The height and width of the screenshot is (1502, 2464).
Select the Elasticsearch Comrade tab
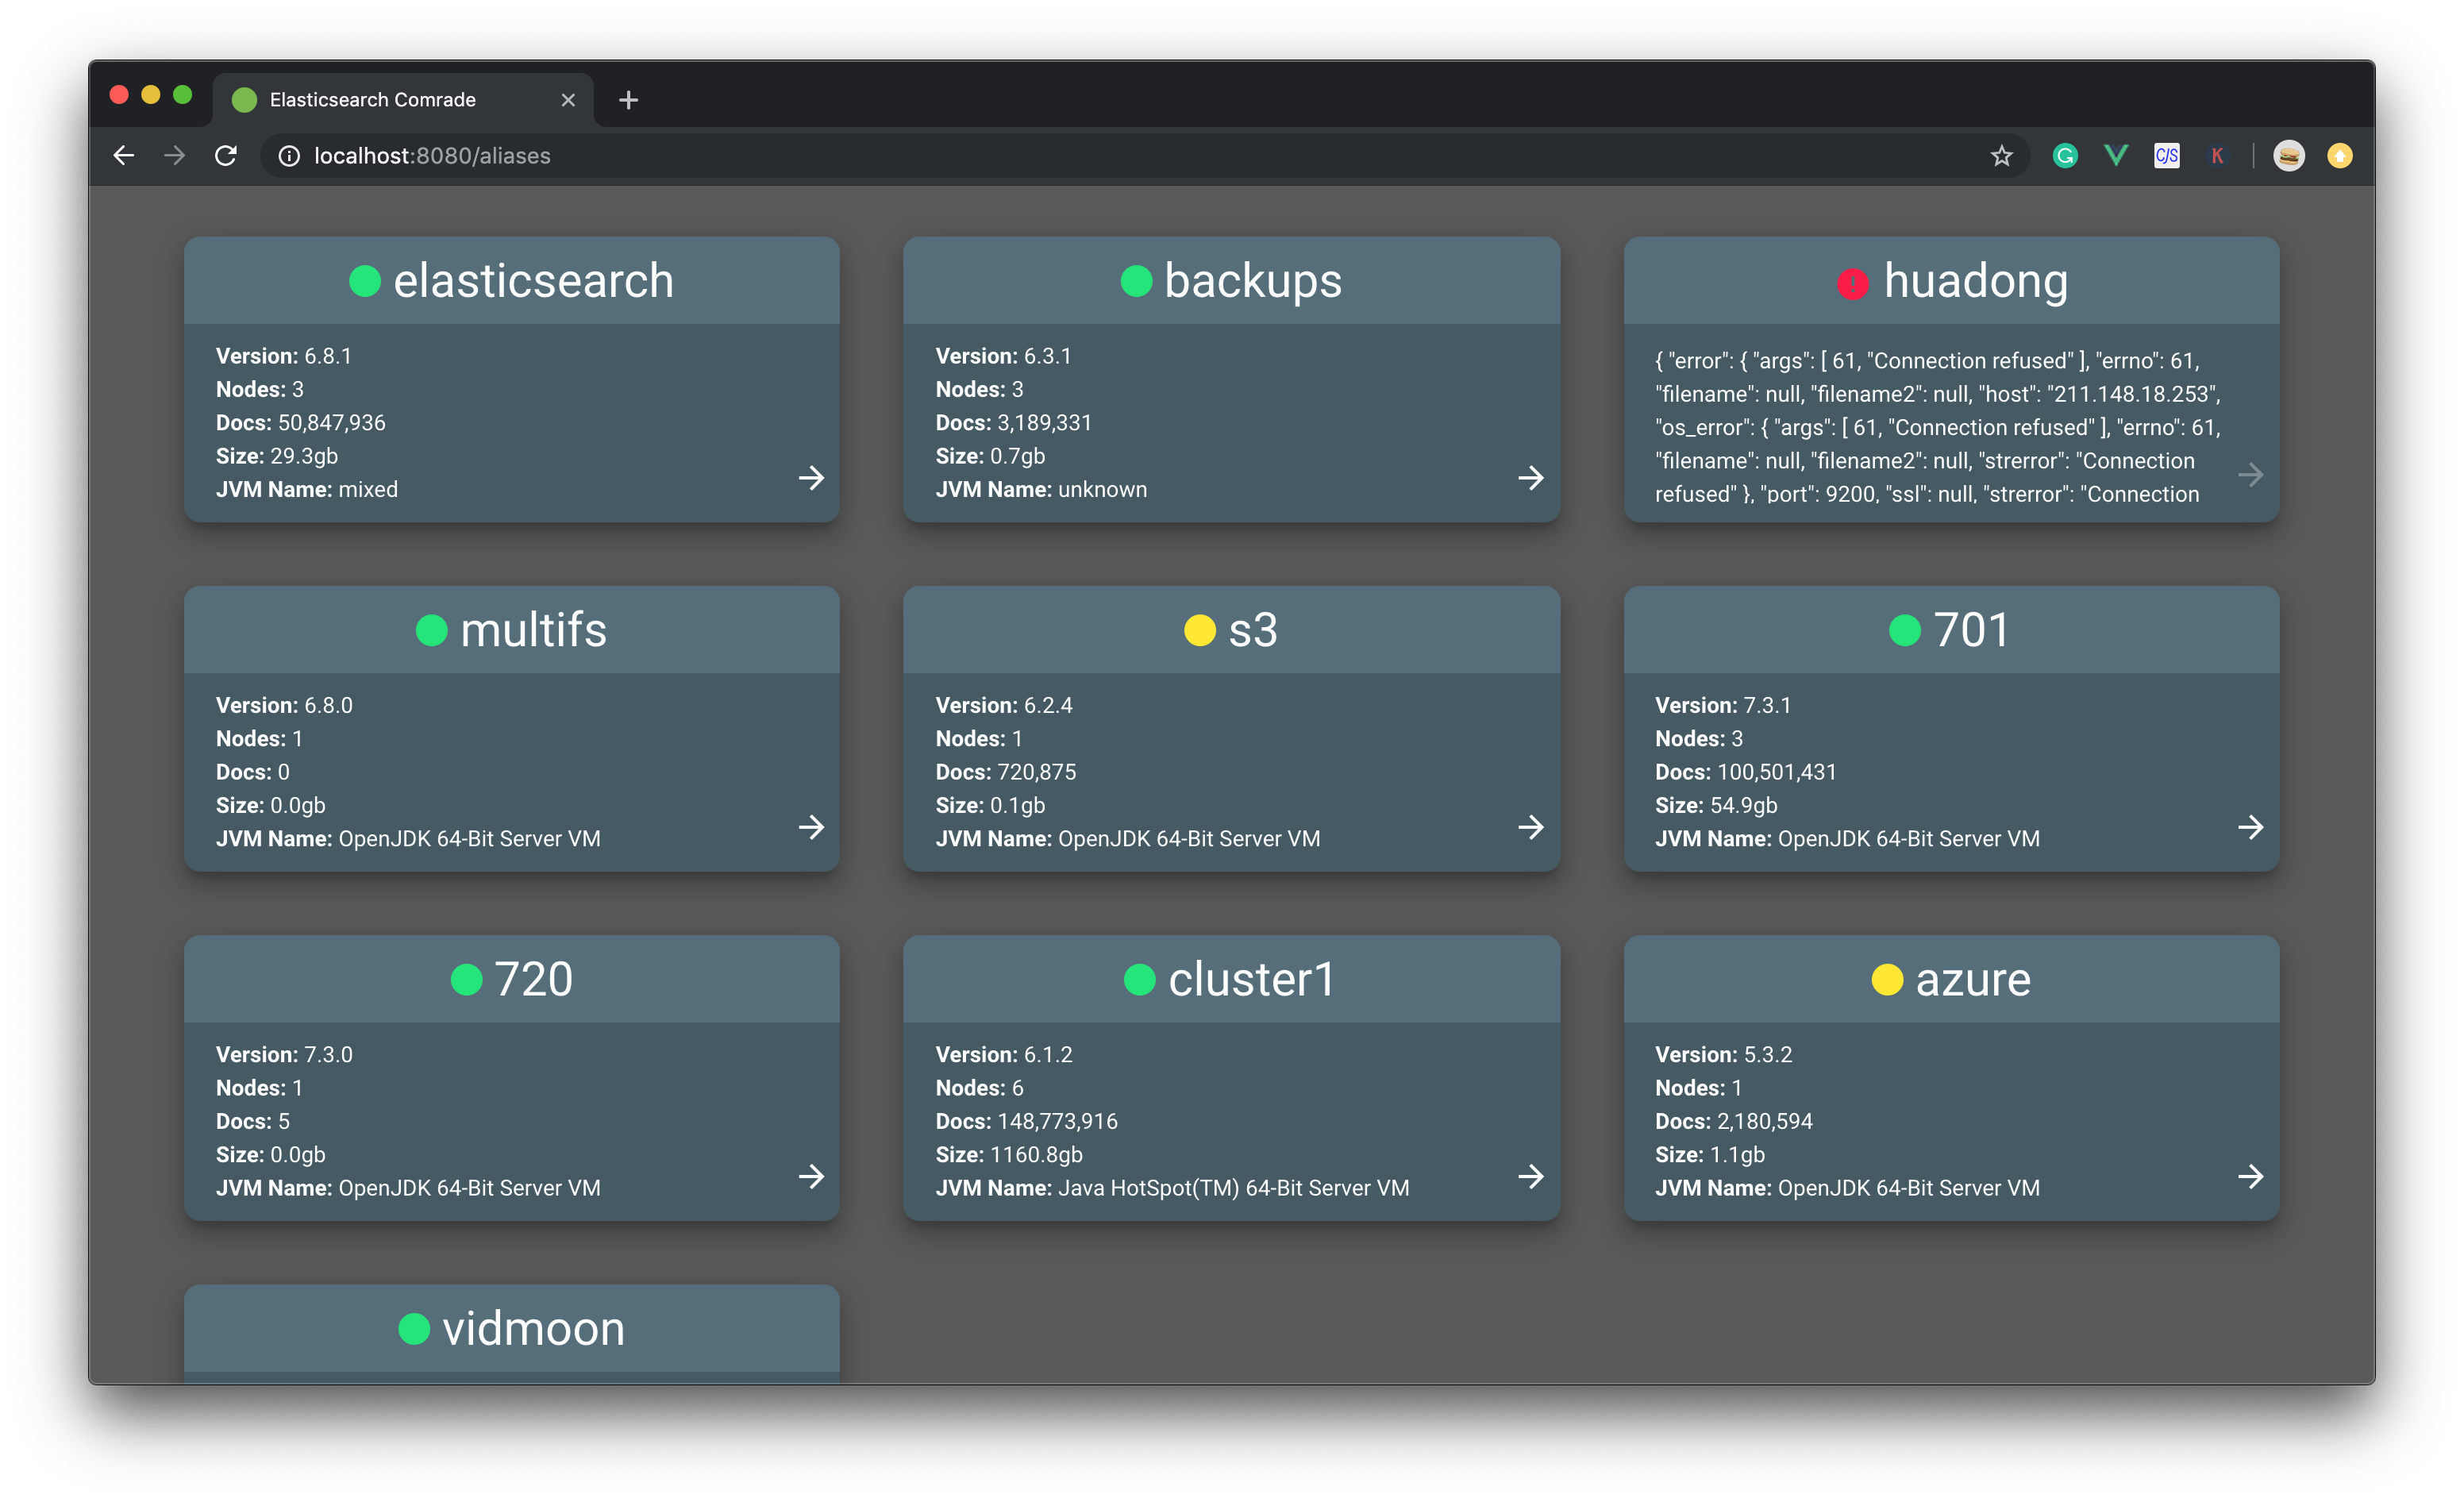373,100
